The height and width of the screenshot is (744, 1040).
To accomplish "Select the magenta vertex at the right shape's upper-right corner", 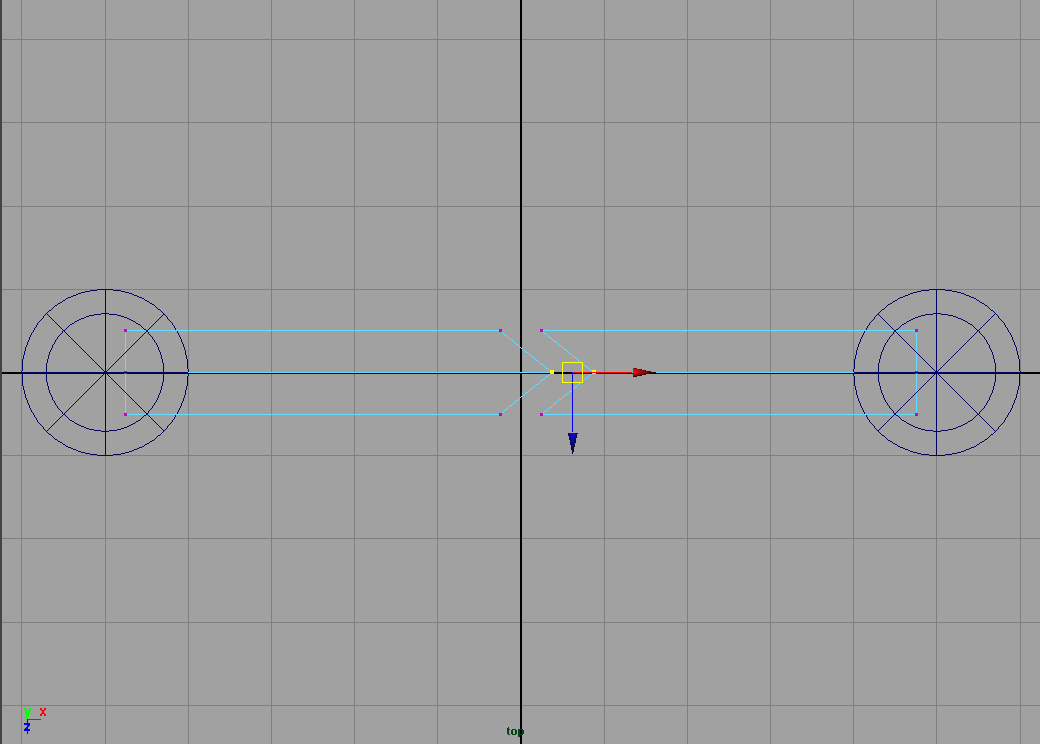I will 916,330.
